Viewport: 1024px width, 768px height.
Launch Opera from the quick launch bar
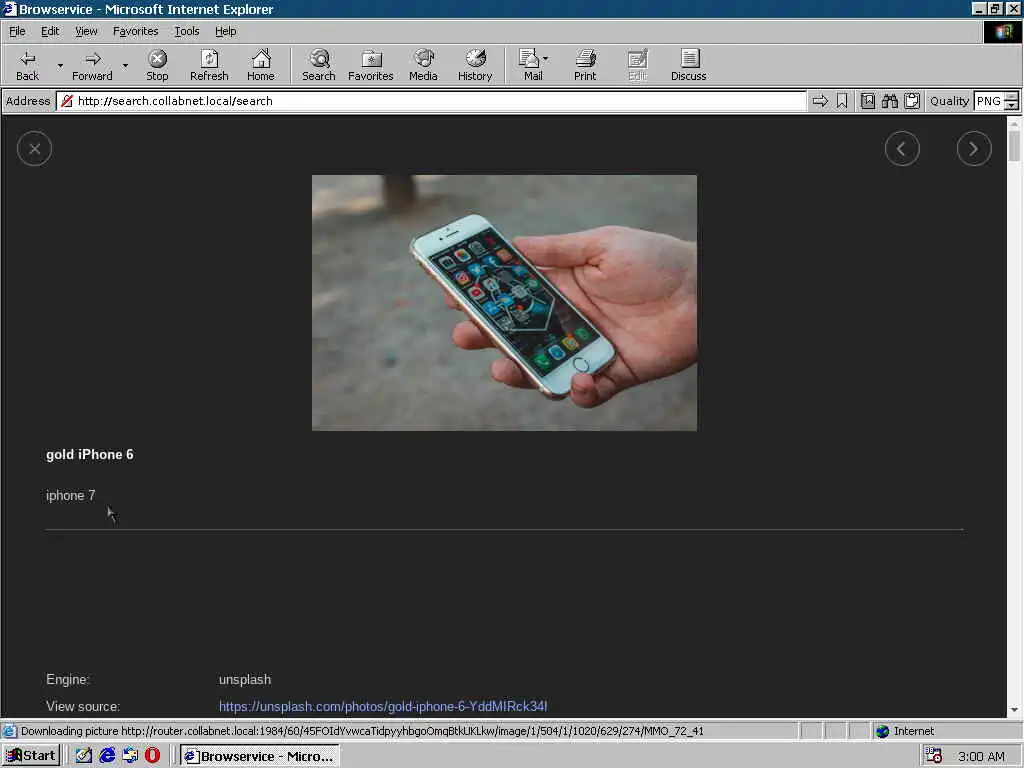click(152, 756)
